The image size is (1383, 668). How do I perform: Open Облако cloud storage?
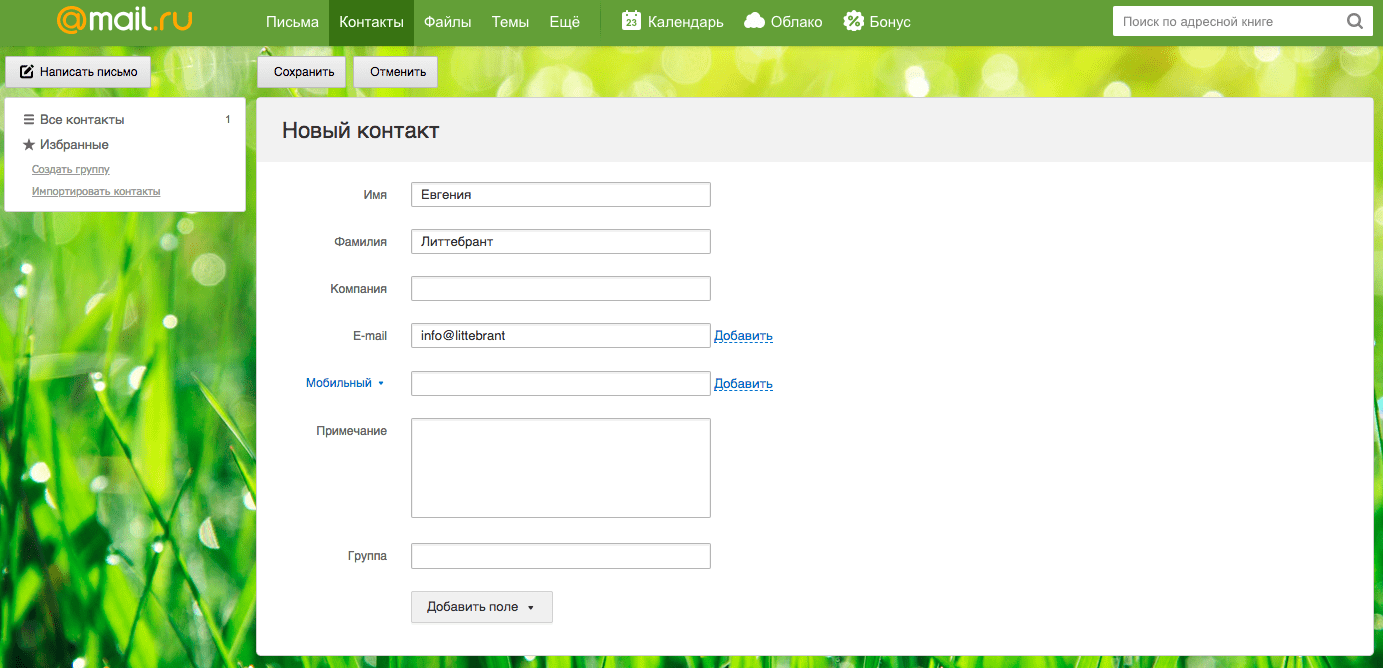point(783,22)
